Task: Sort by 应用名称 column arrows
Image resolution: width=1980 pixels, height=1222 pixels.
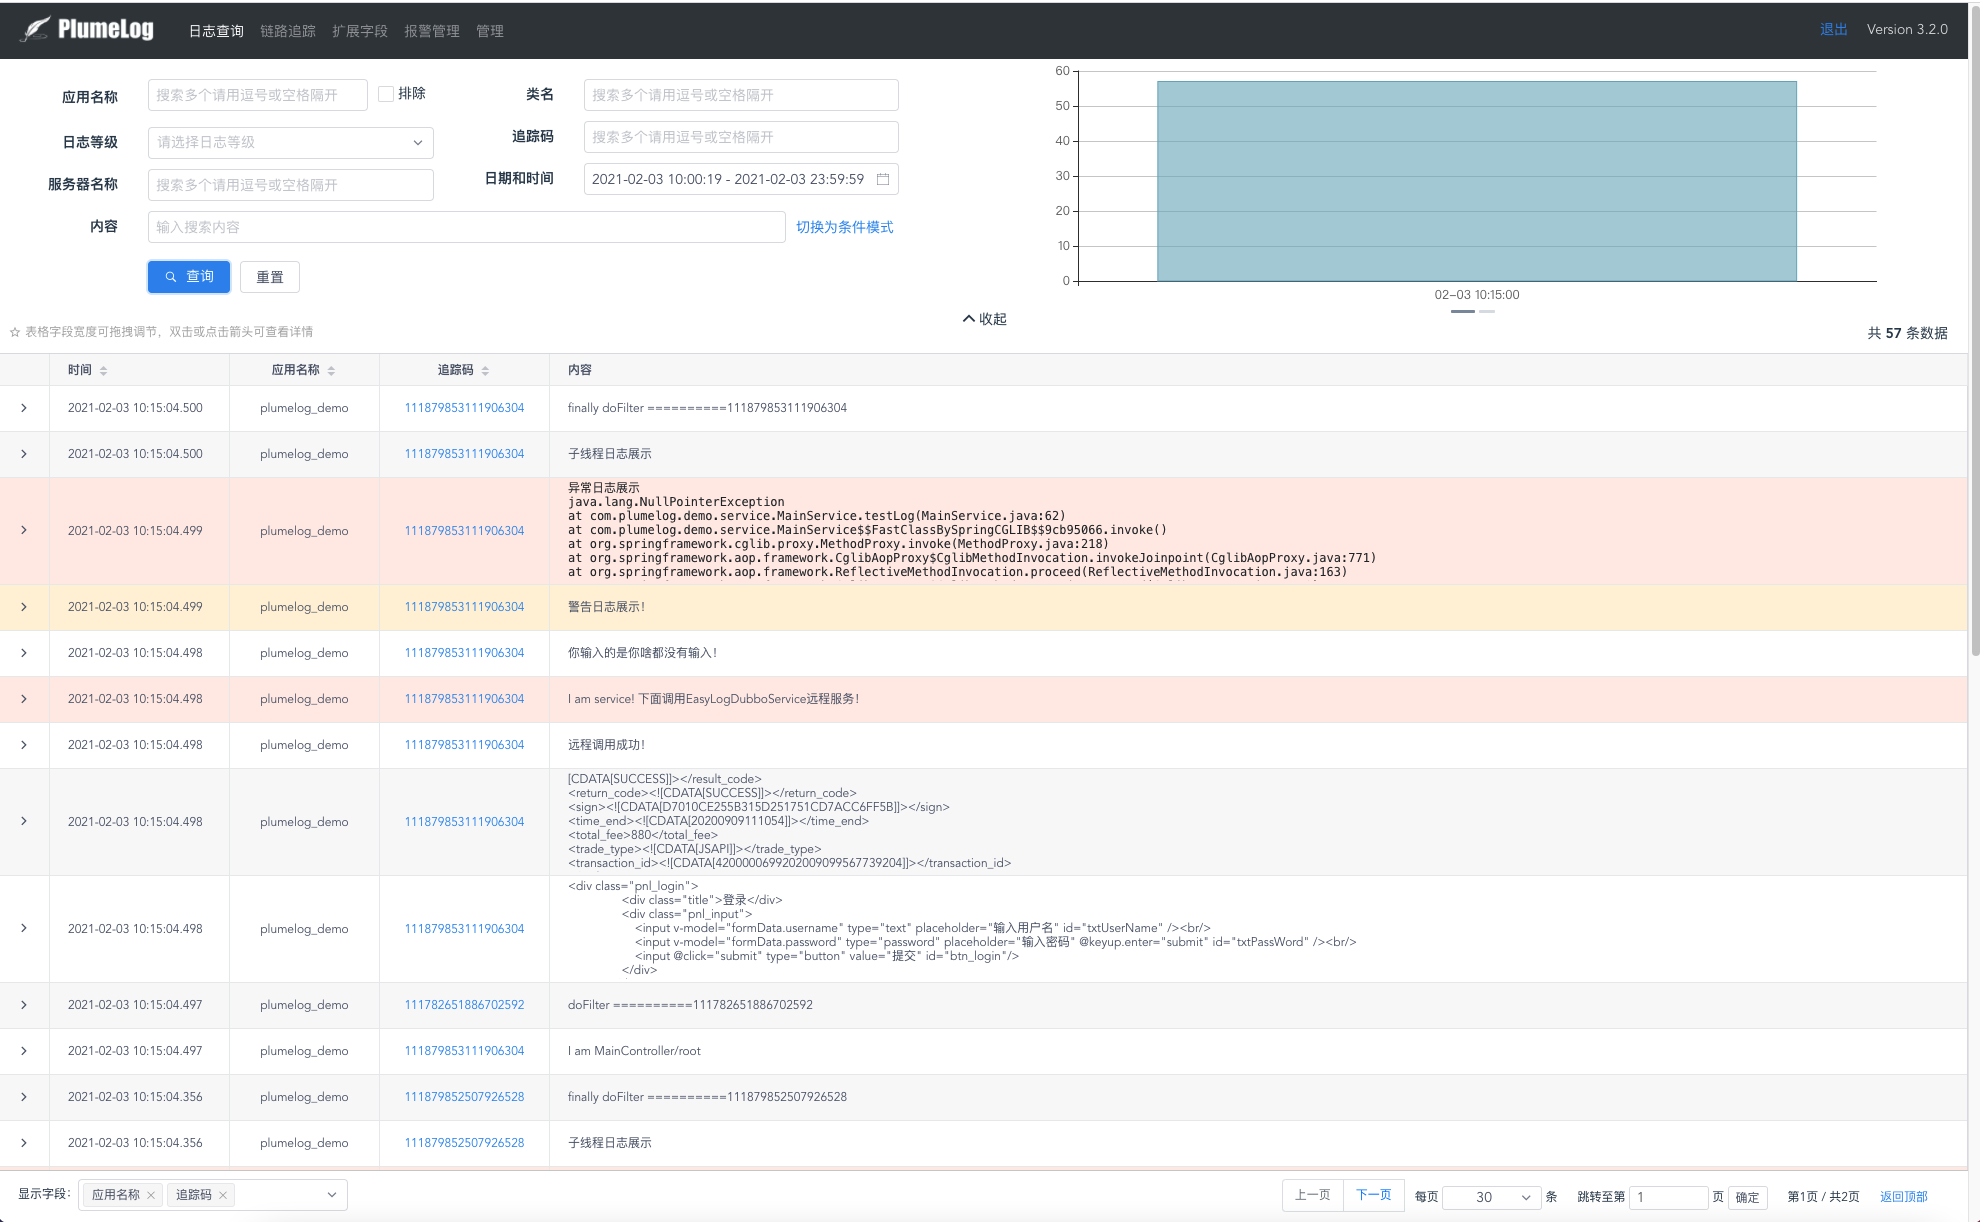Action: click(x=331, y=371)
